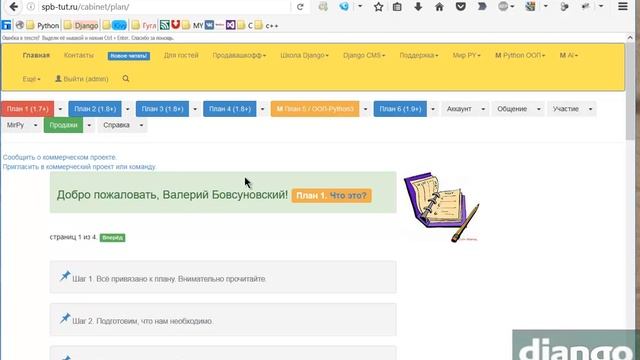Go to next page with Вперёд button
The height and width of the screenshot is (360, 640).
[x=112, y=238]
